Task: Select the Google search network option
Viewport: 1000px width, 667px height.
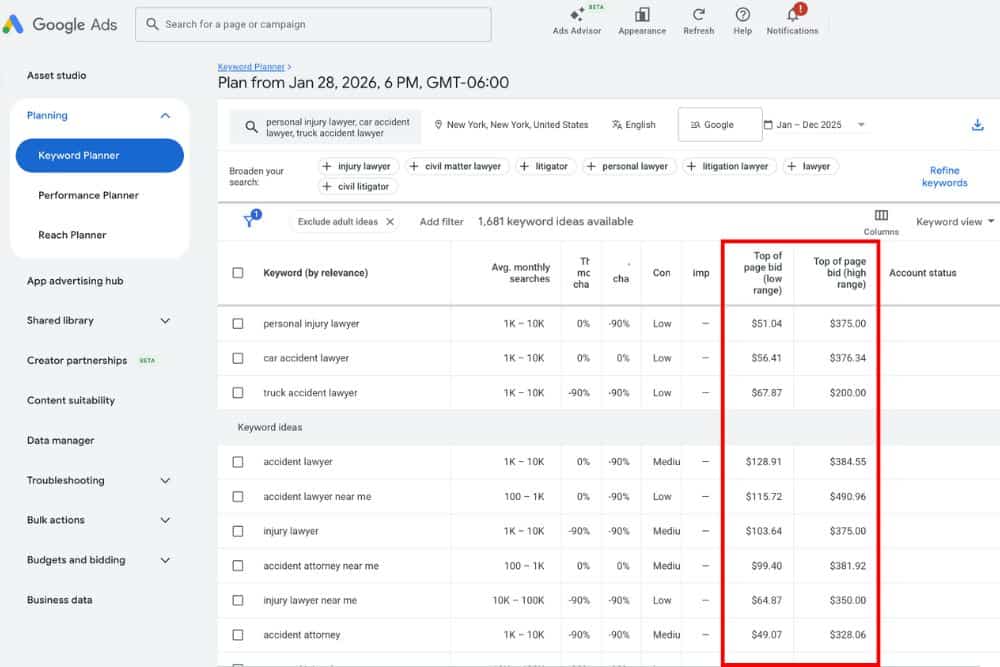Action: coord(719,125)
